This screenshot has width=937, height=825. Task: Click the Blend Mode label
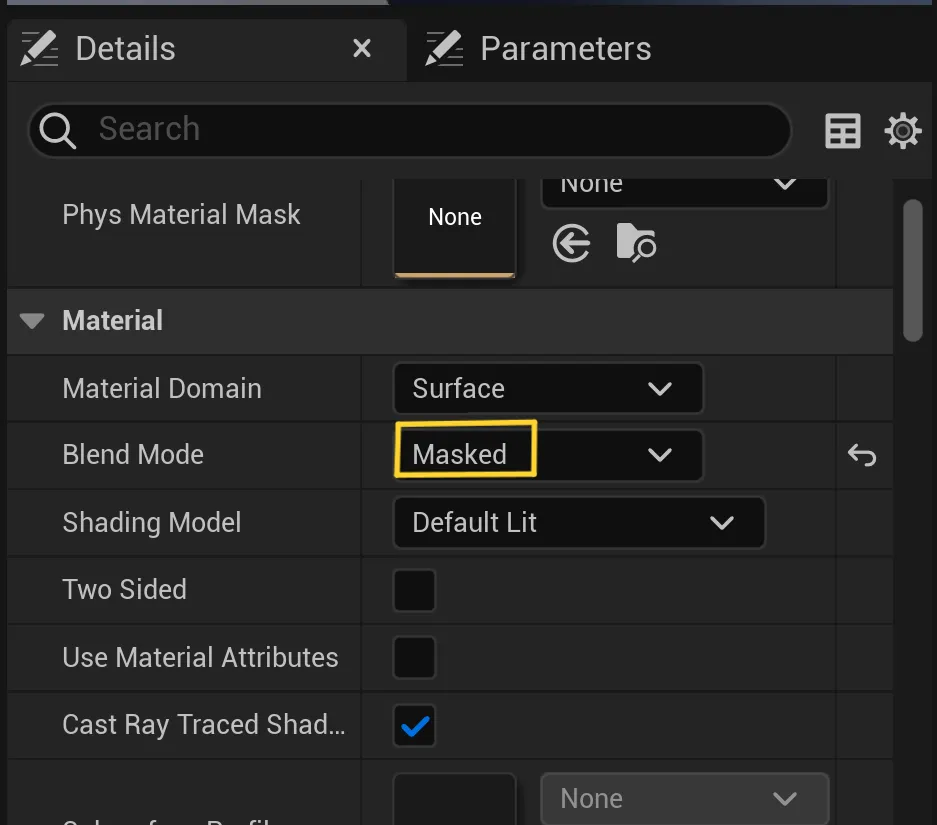(x=133, y=455)
